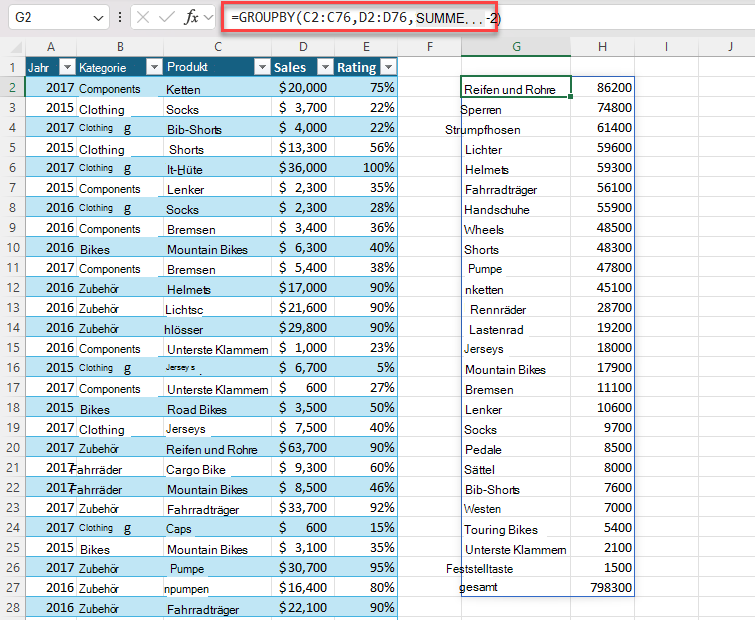Click the 'Ketten' product cell in row 2
The height and width of the screenshot is (620, 755).
coord(218,89)
